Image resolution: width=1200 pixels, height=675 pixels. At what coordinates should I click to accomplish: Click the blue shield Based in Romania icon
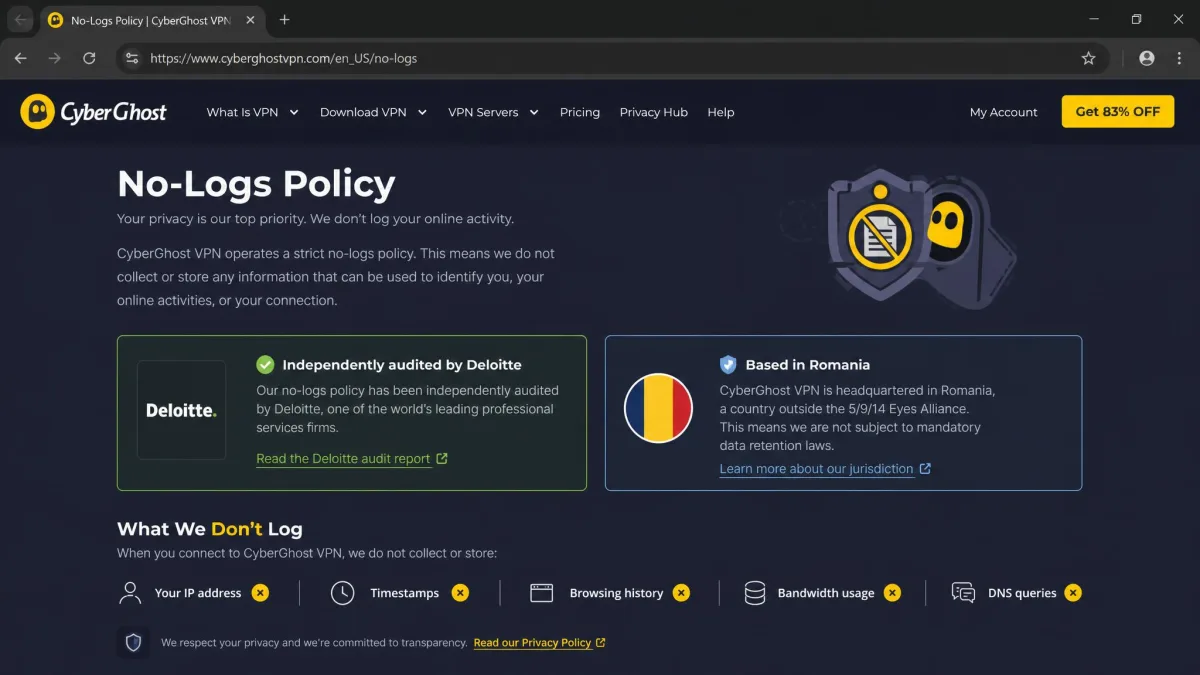pos(728,365)
